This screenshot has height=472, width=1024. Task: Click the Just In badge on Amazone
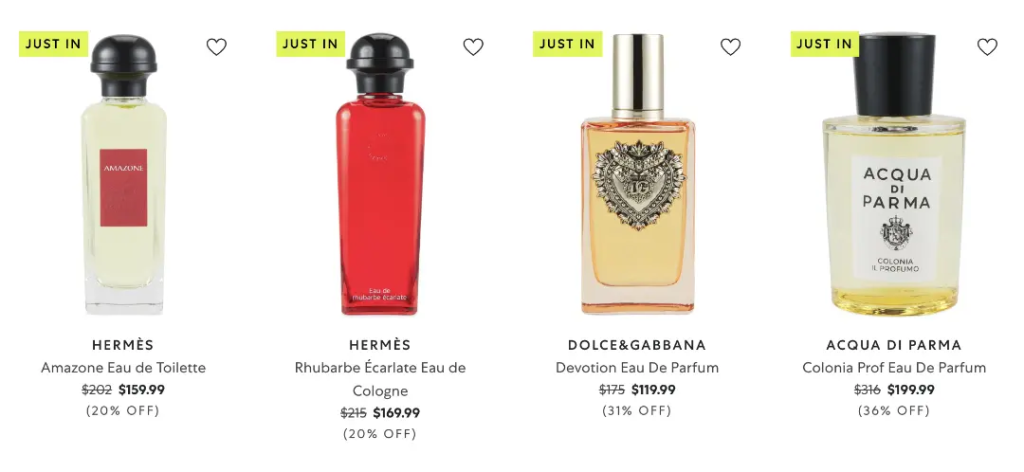point(54,44)
